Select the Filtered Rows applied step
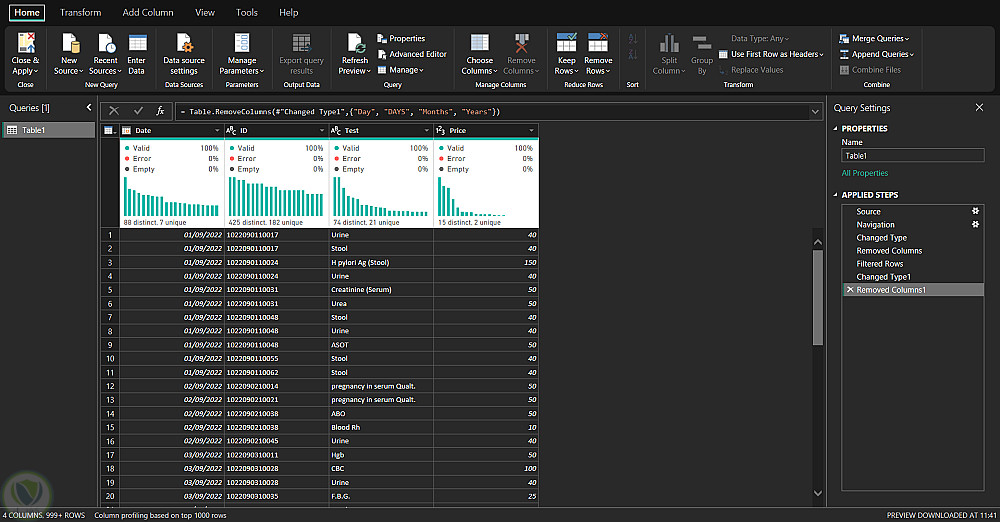This screenshot has width=1000, height=522. pos(880,264)
